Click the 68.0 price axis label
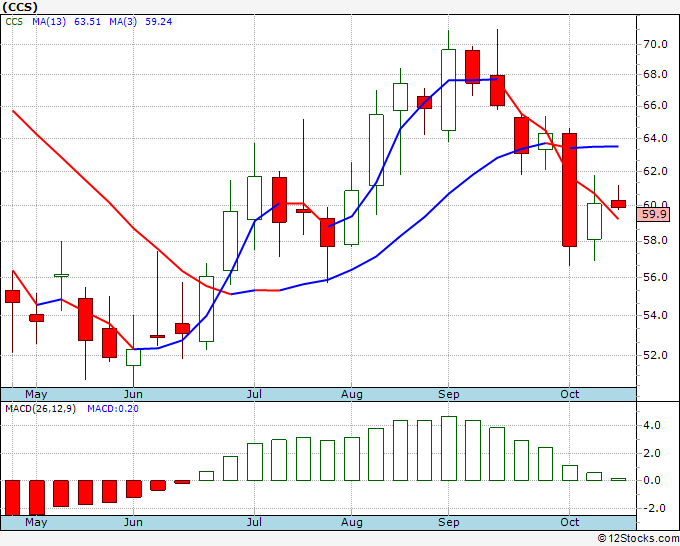The width and height of the screenshot is (680, 546). tap(654, 75)
